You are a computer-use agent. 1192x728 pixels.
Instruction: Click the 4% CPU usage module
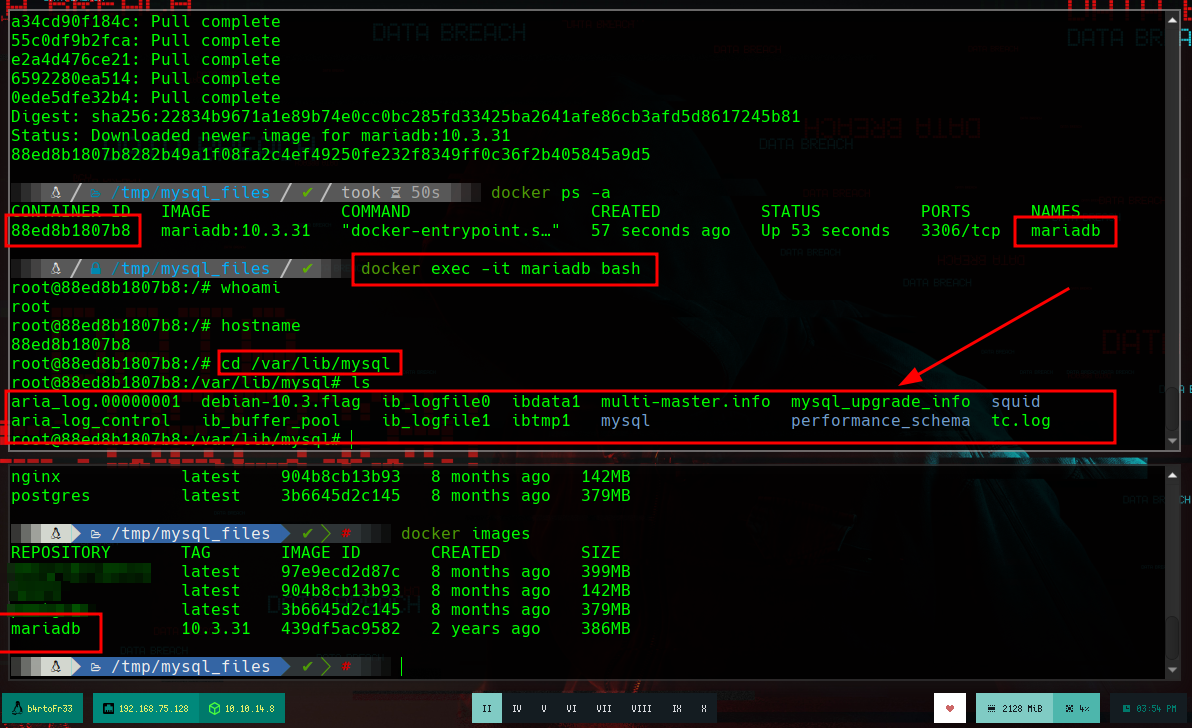tap(1077, 708)
